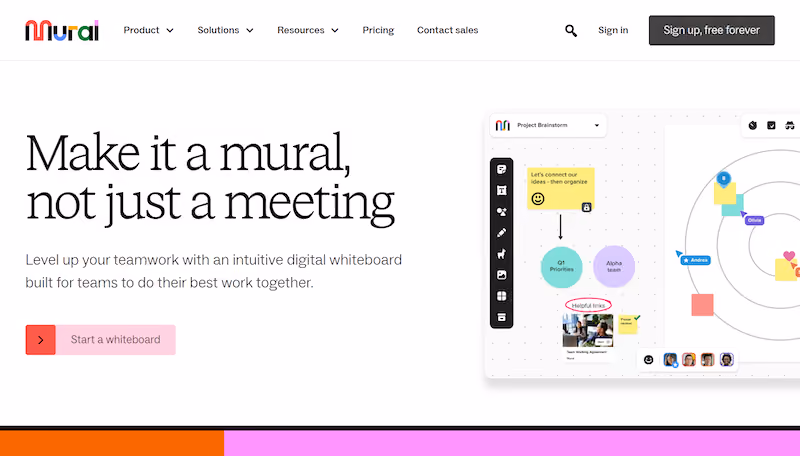Click the salmon red square on the board
The height and width of the screenshot is (456, 800).
tap(702, 305)
